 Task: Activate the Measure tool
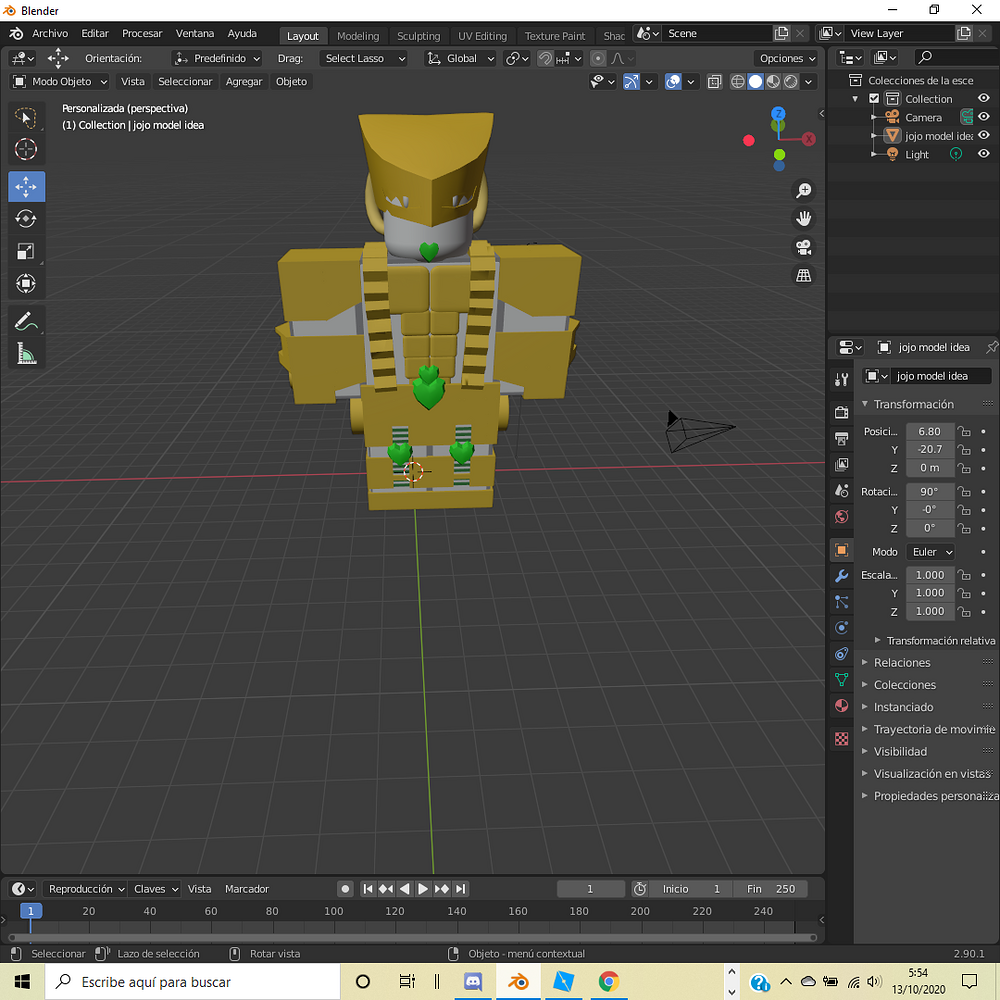(26, 351)
